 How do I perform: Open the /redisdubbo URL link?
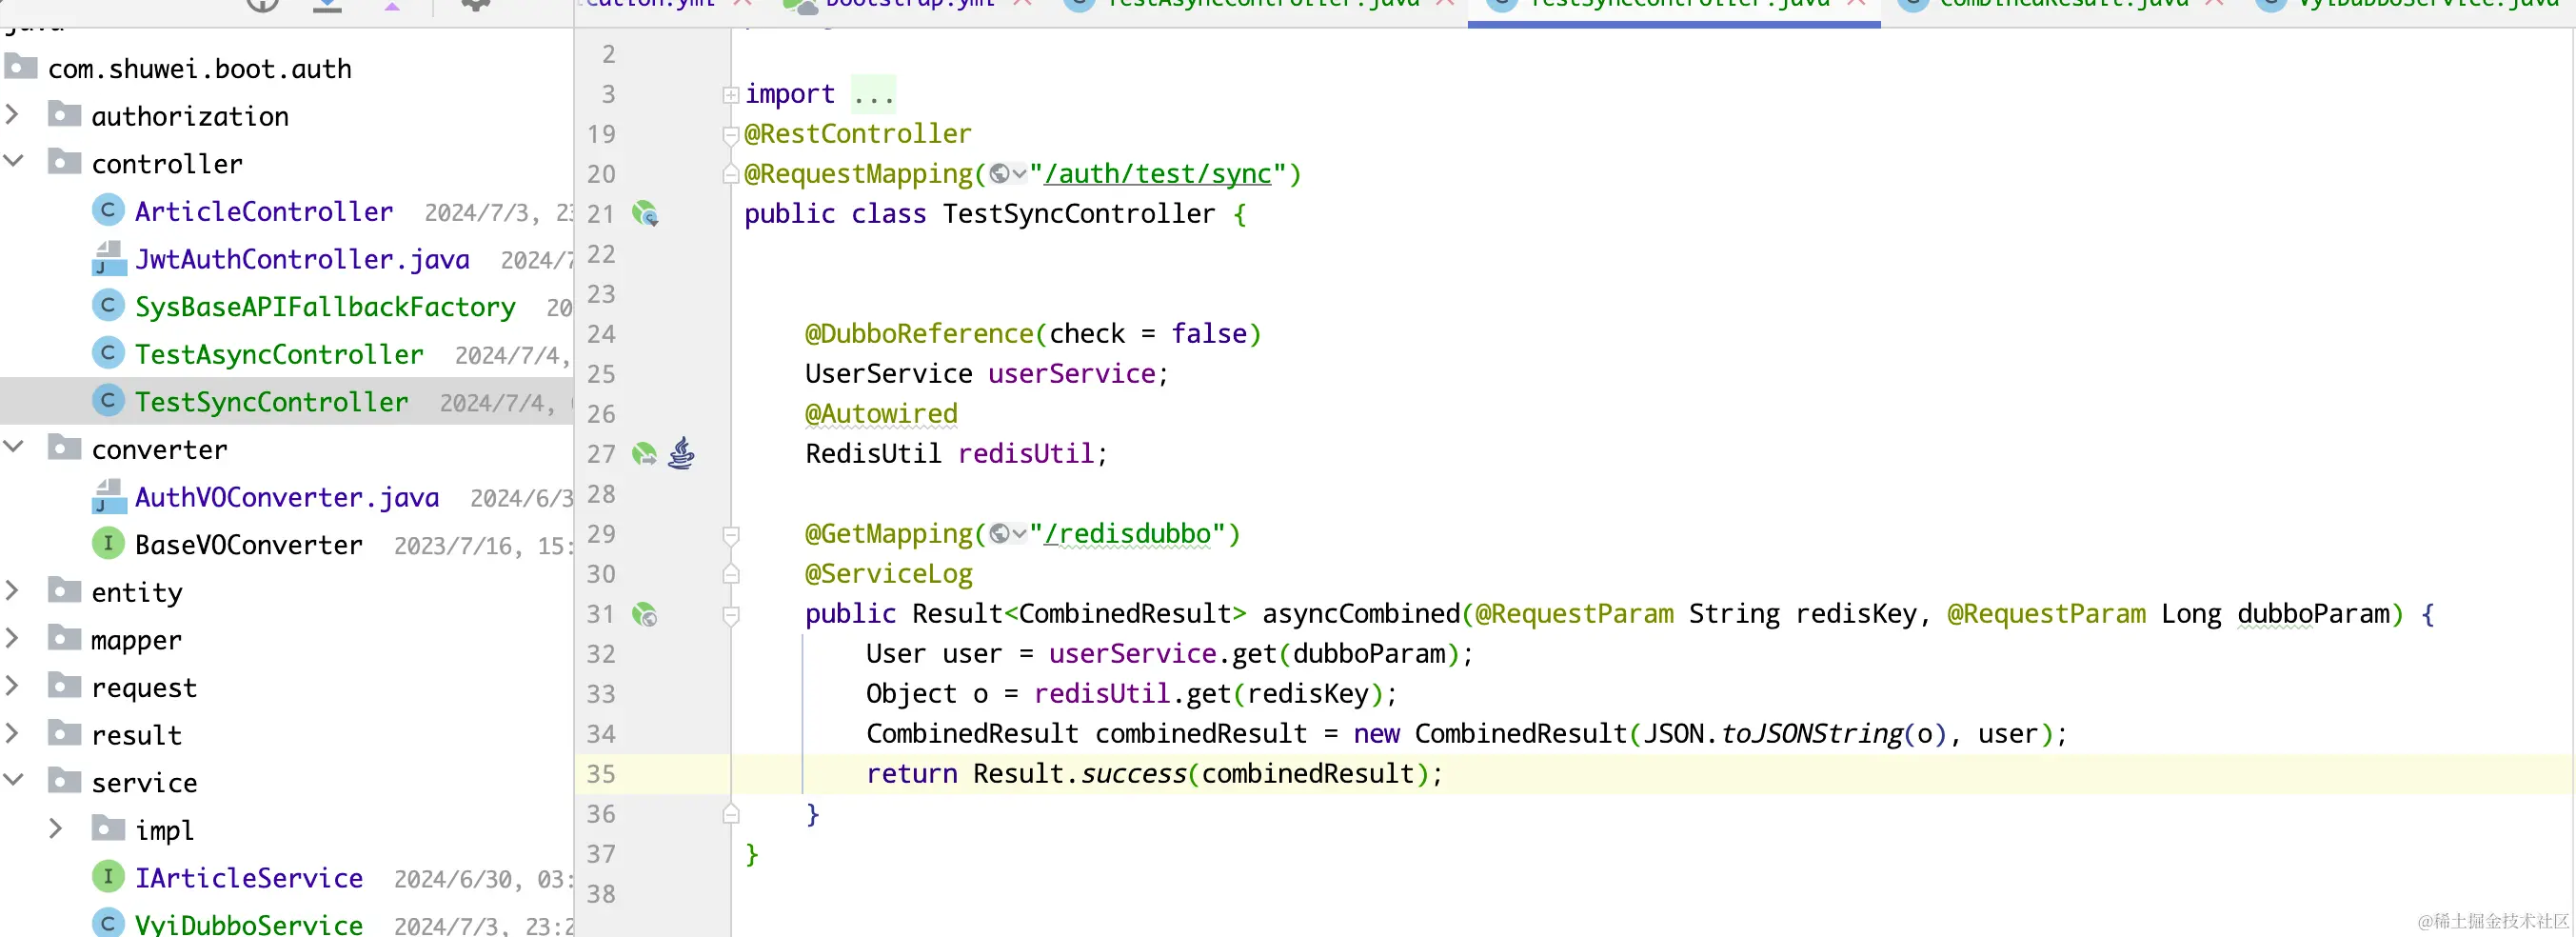click(1128, 534)
